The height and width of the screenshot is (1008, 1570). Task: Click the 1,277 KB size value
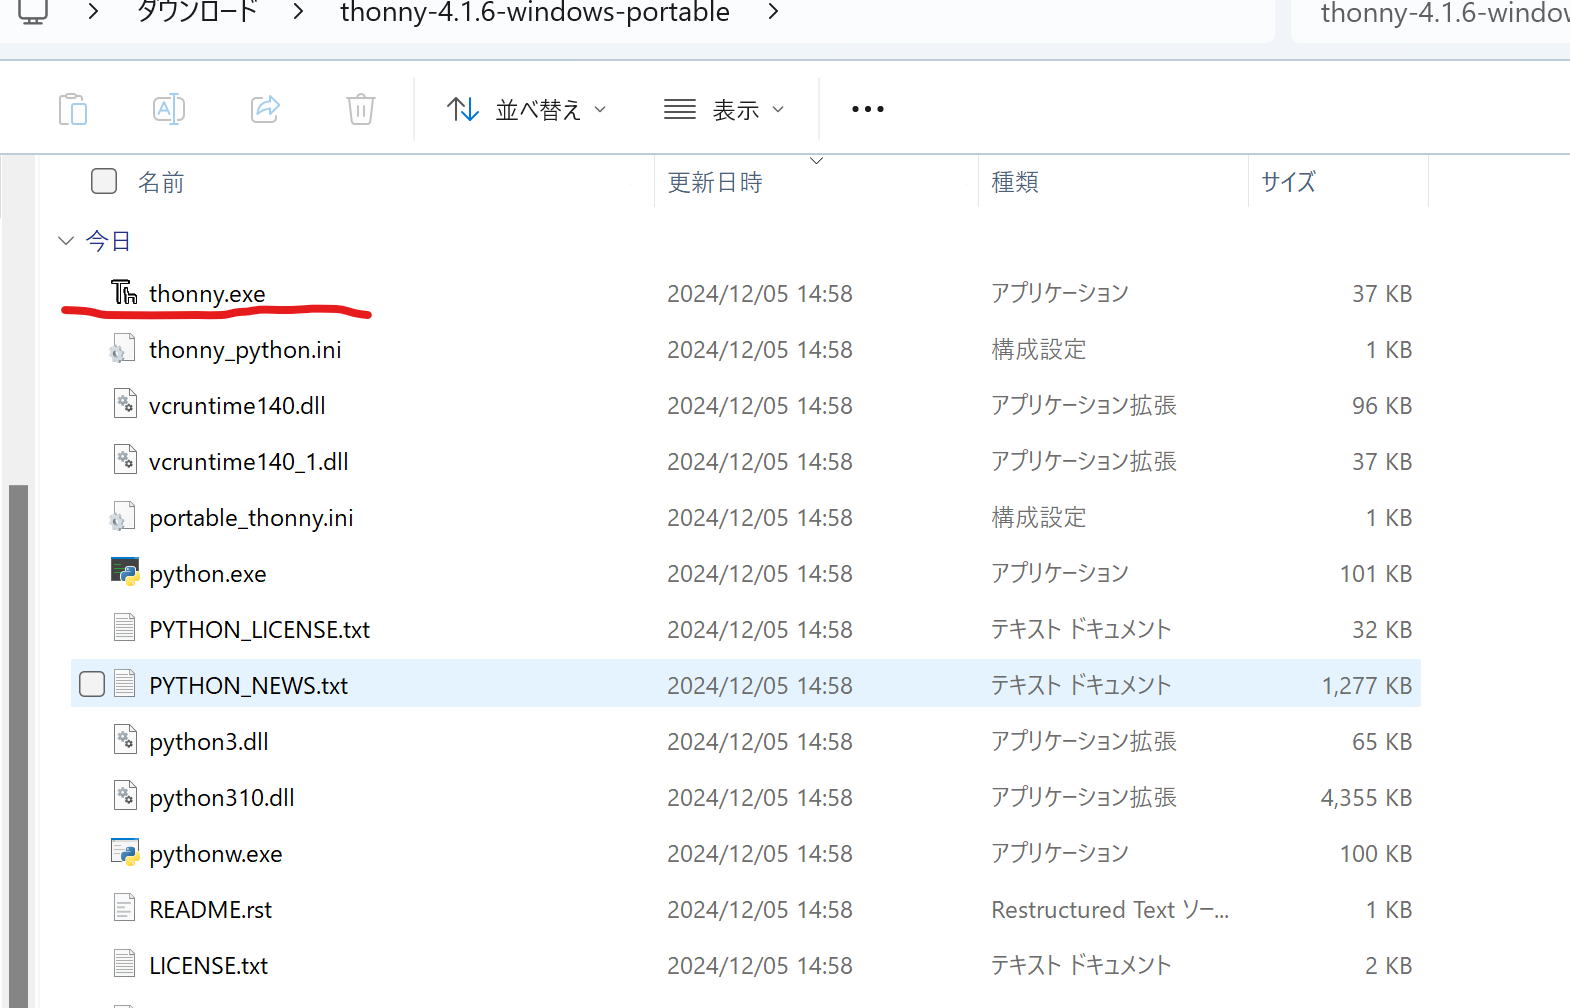click(1366, 685)
